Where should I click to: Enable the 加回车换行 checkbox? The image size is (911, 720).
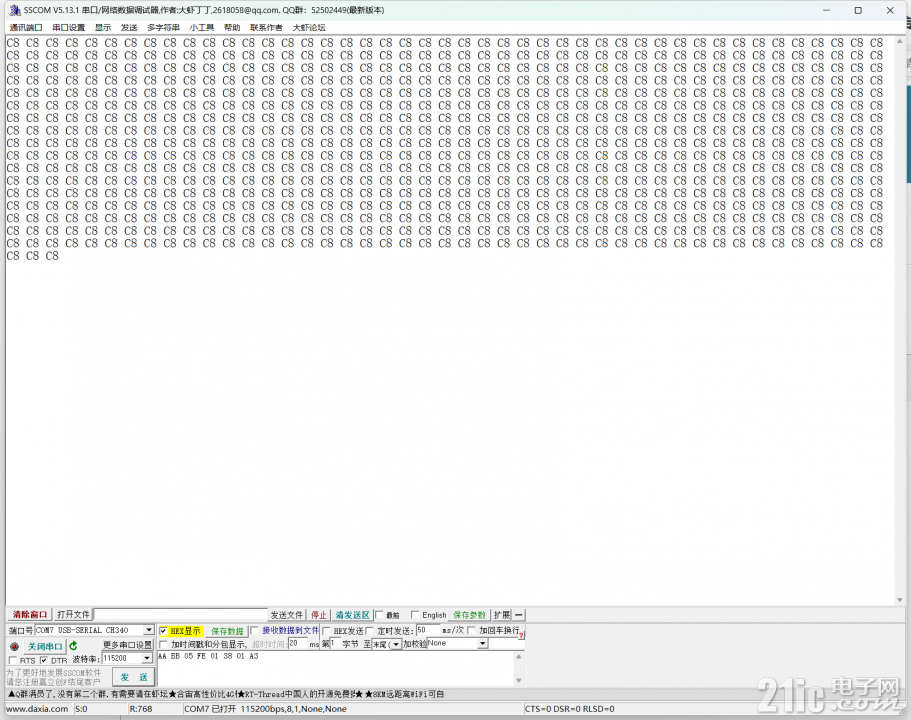tap(472, 631)
